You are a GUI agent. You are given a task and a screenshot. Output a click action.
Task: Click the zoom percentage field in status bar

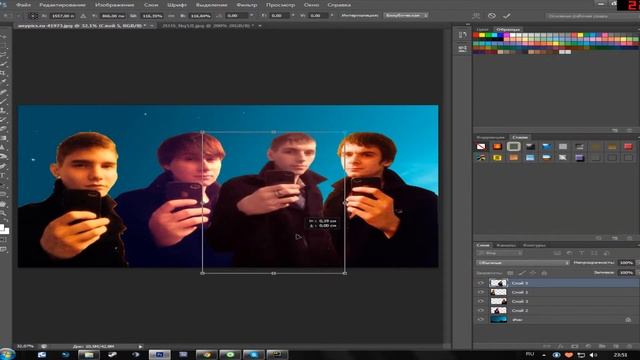pos(25,347)
